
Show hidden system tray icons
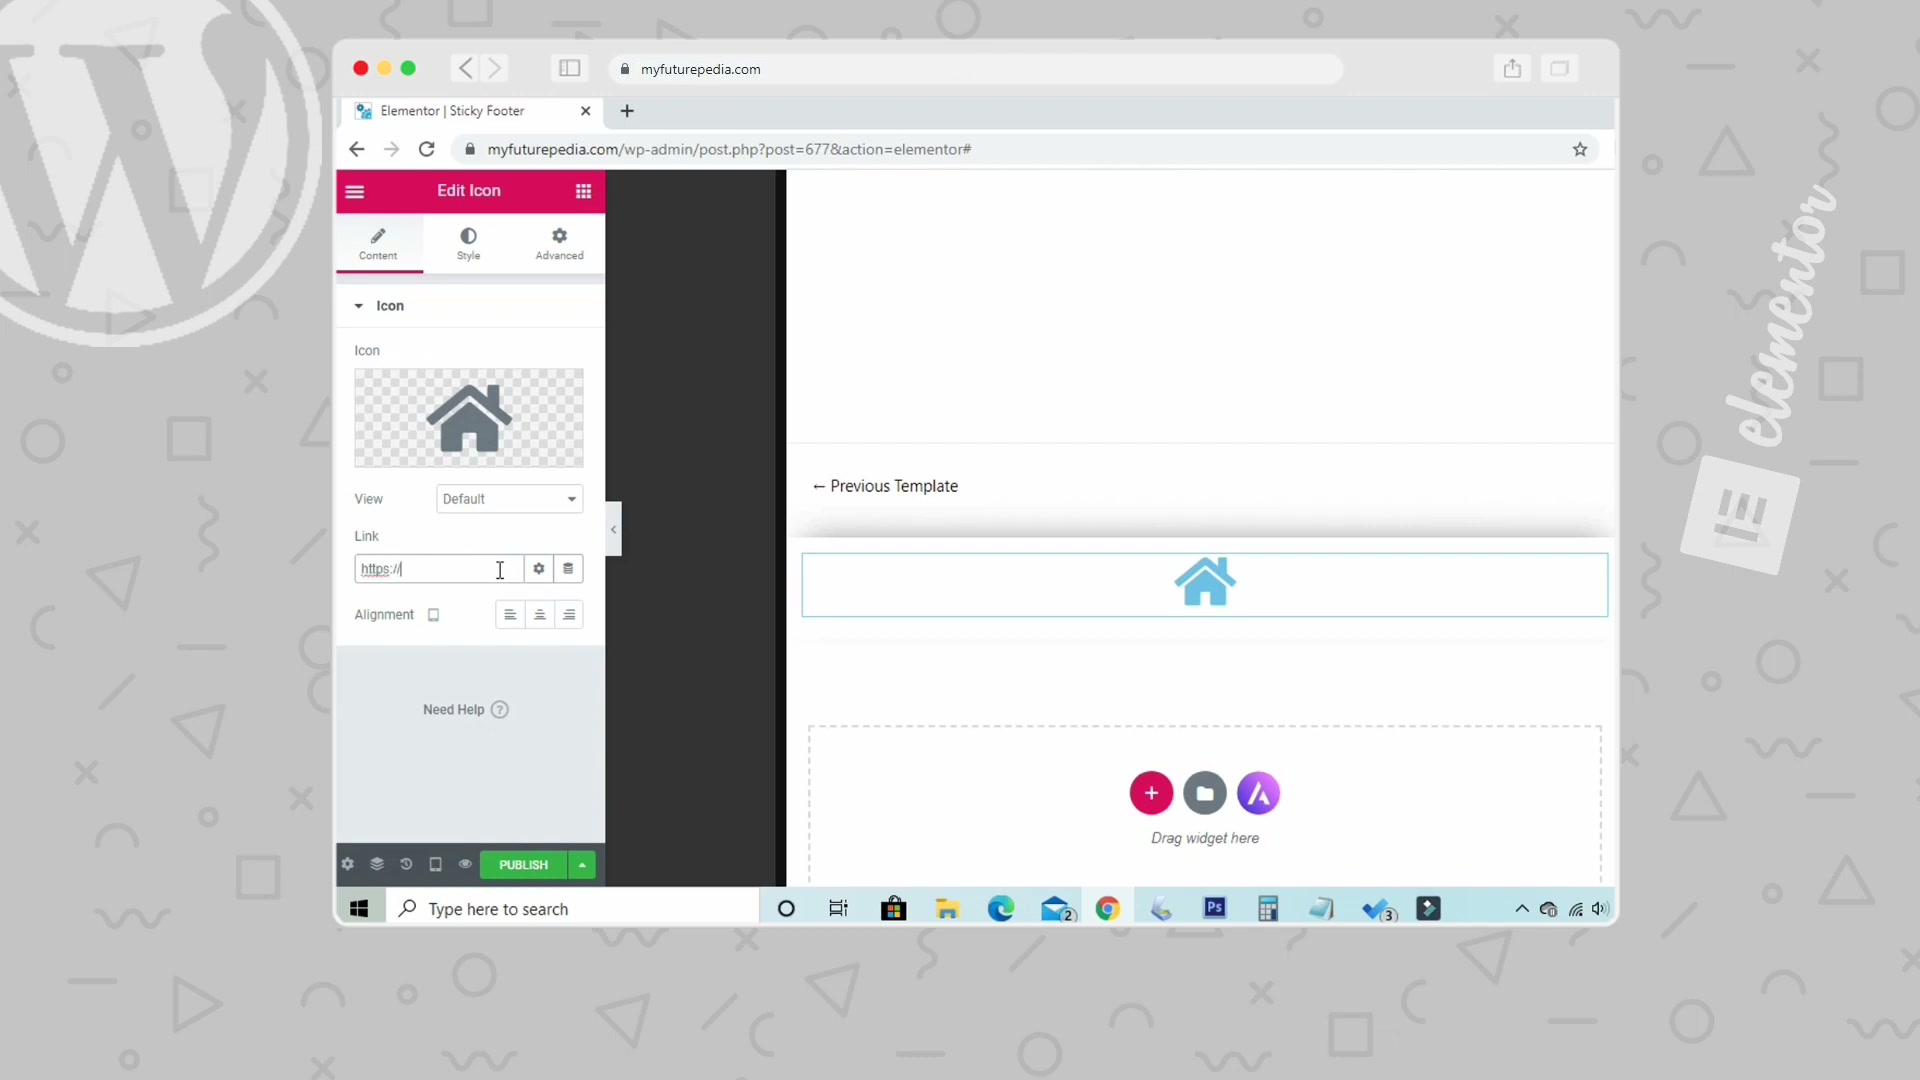(1522, 908)
